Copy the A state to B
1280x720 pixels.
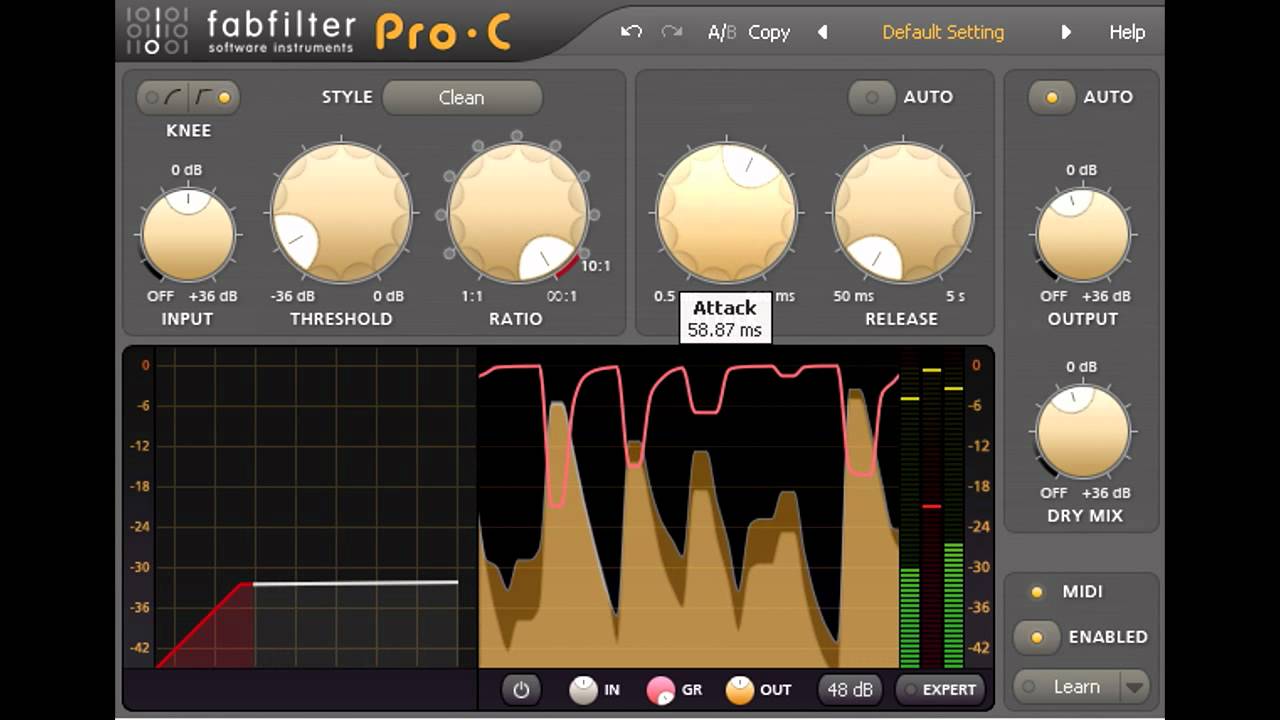coord(769,32)
